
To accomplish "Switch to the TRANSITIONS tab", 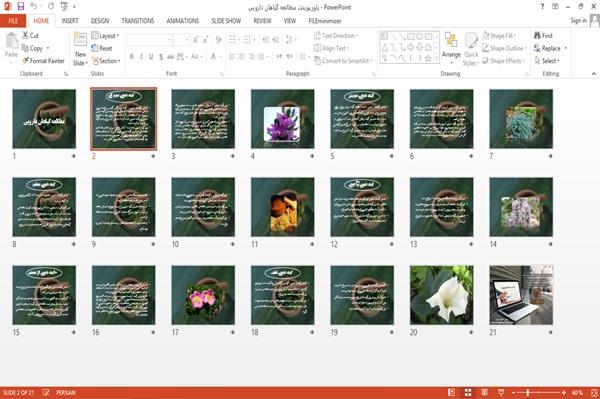I will point(138,21).
